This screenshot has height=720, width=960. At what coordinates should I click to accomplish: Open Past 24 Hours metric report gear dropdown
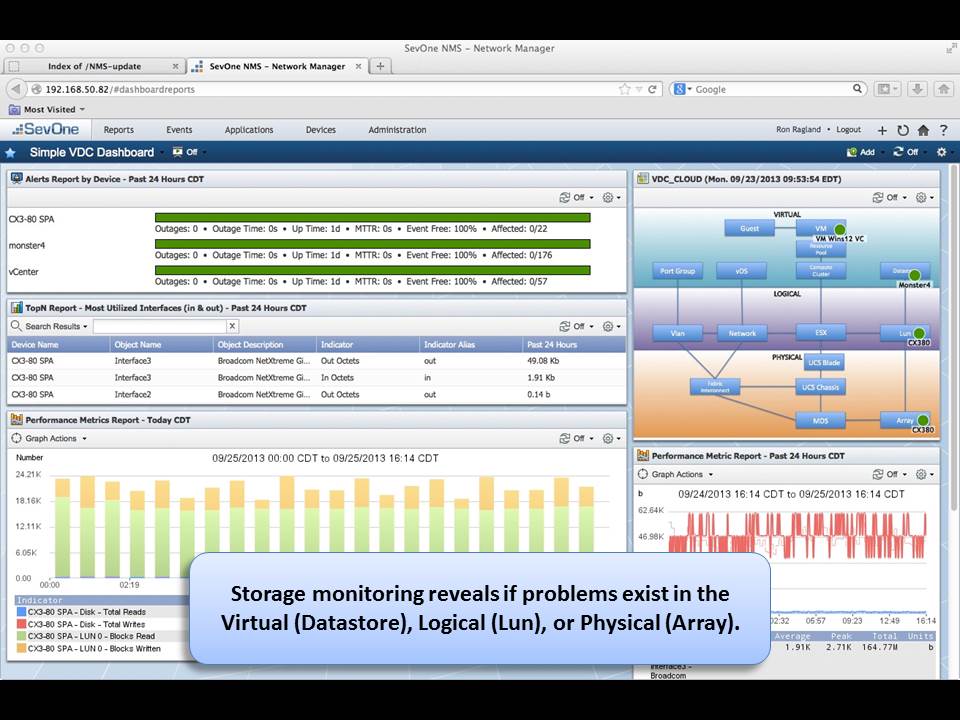[x=924, y=474]
